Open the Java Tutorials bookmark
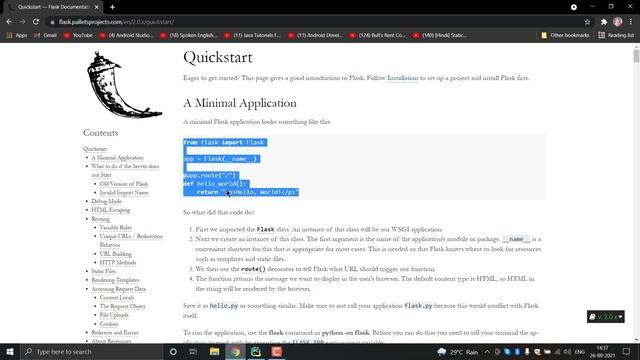Viewport: 640px width, 360px height. point(252,36)
